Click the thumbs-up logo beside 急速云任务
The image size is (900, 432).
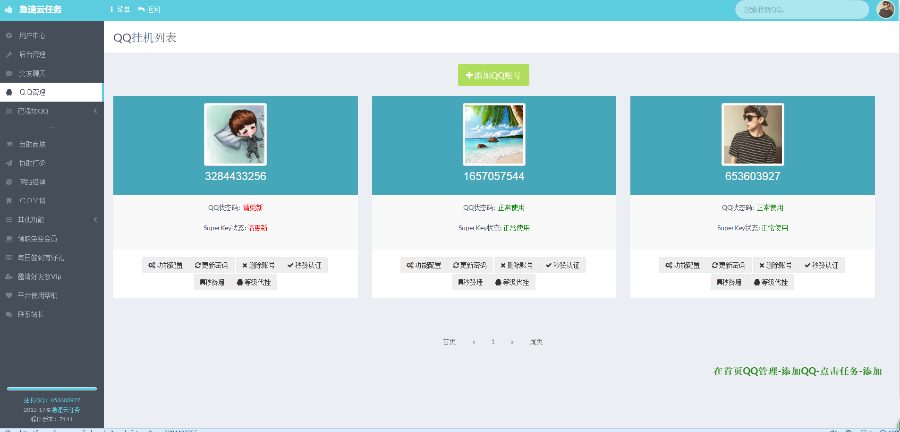[9, 10]
